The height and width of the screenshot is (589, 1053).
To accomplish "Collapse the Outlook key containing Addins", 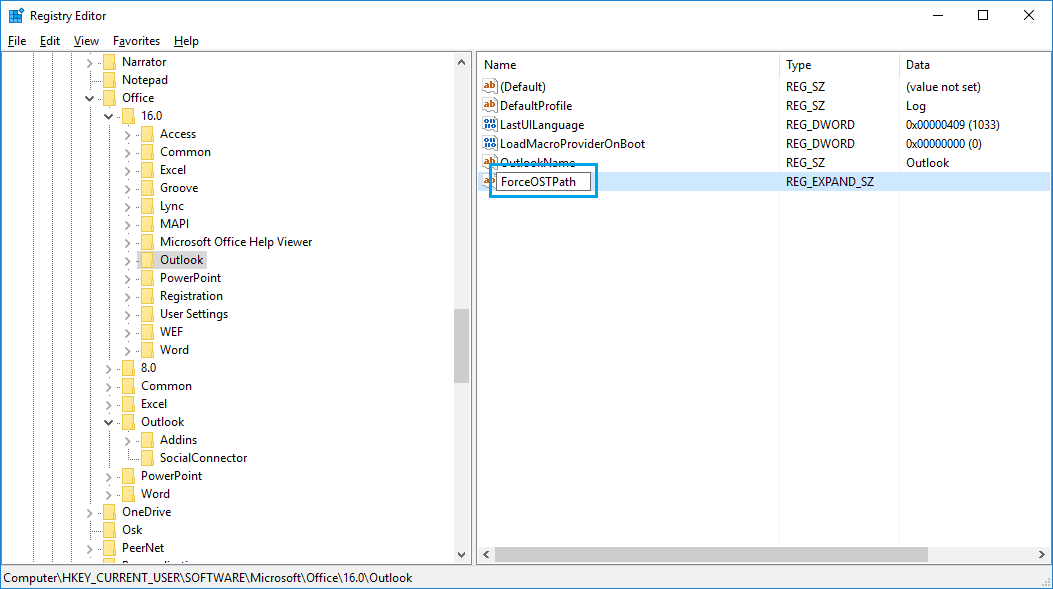I will coord(108,422).
